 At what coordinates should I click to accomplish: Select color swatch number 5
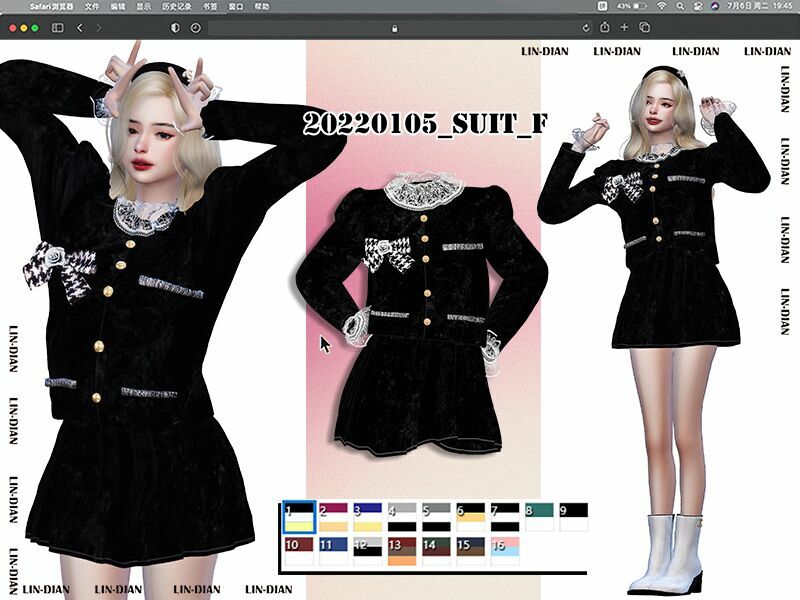436,517
